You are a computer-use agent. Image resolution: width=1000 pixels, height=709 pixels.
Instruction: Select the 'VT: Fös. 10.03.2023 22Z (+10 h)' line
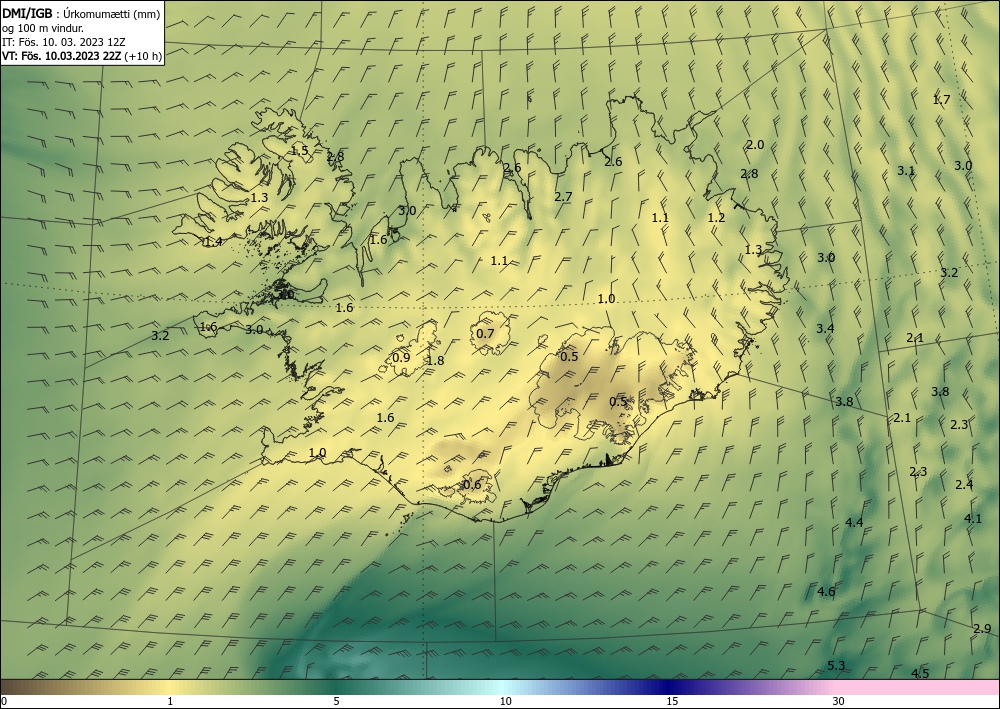tap(82, 55)
